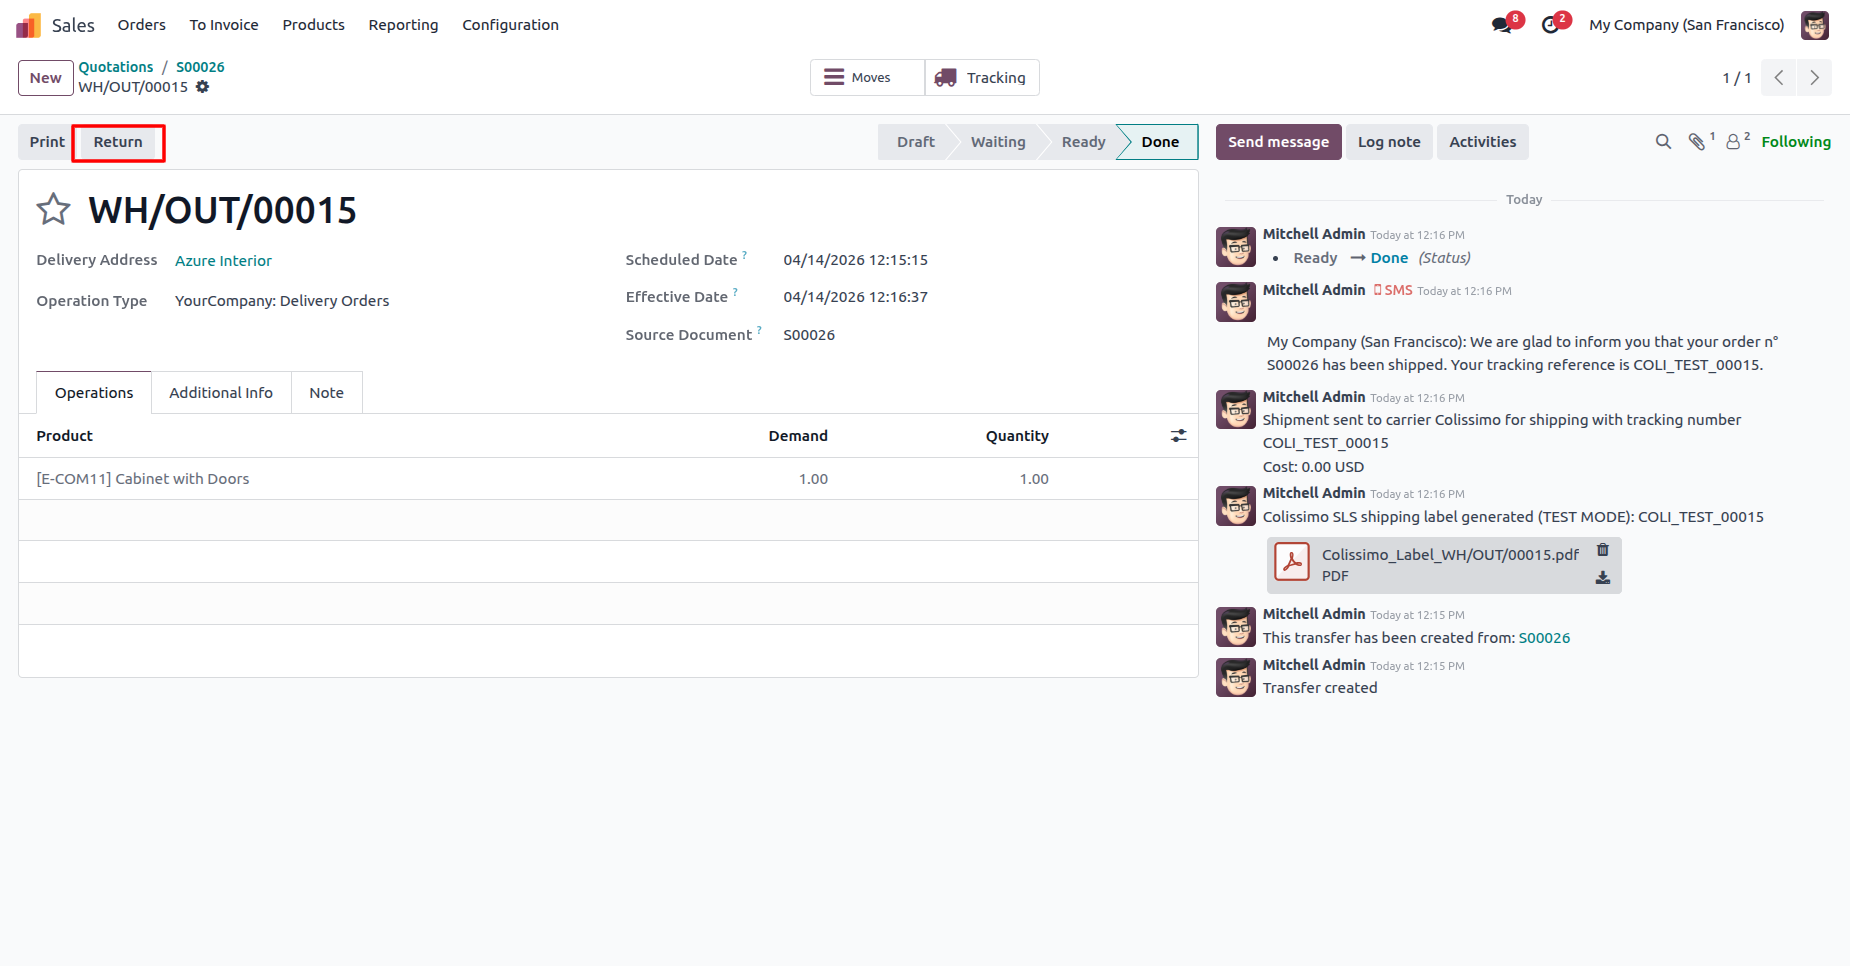Open the Orders menu
This screenshot has height=966, width=1850.
pyautogui.click(x=142, y=25)
